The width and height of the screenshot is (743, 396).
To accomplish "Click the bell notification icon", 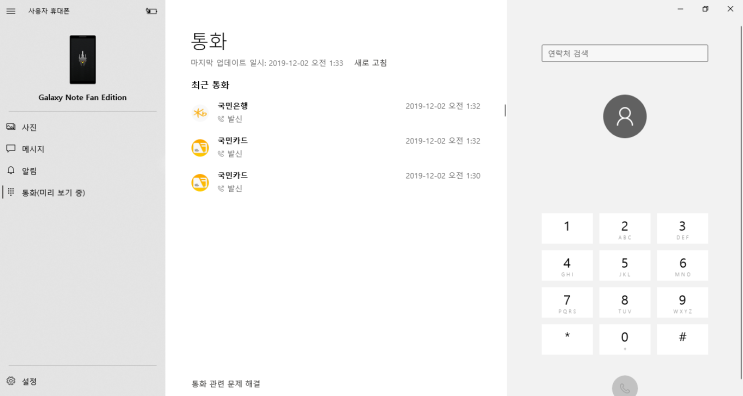I will coord(11,170).
